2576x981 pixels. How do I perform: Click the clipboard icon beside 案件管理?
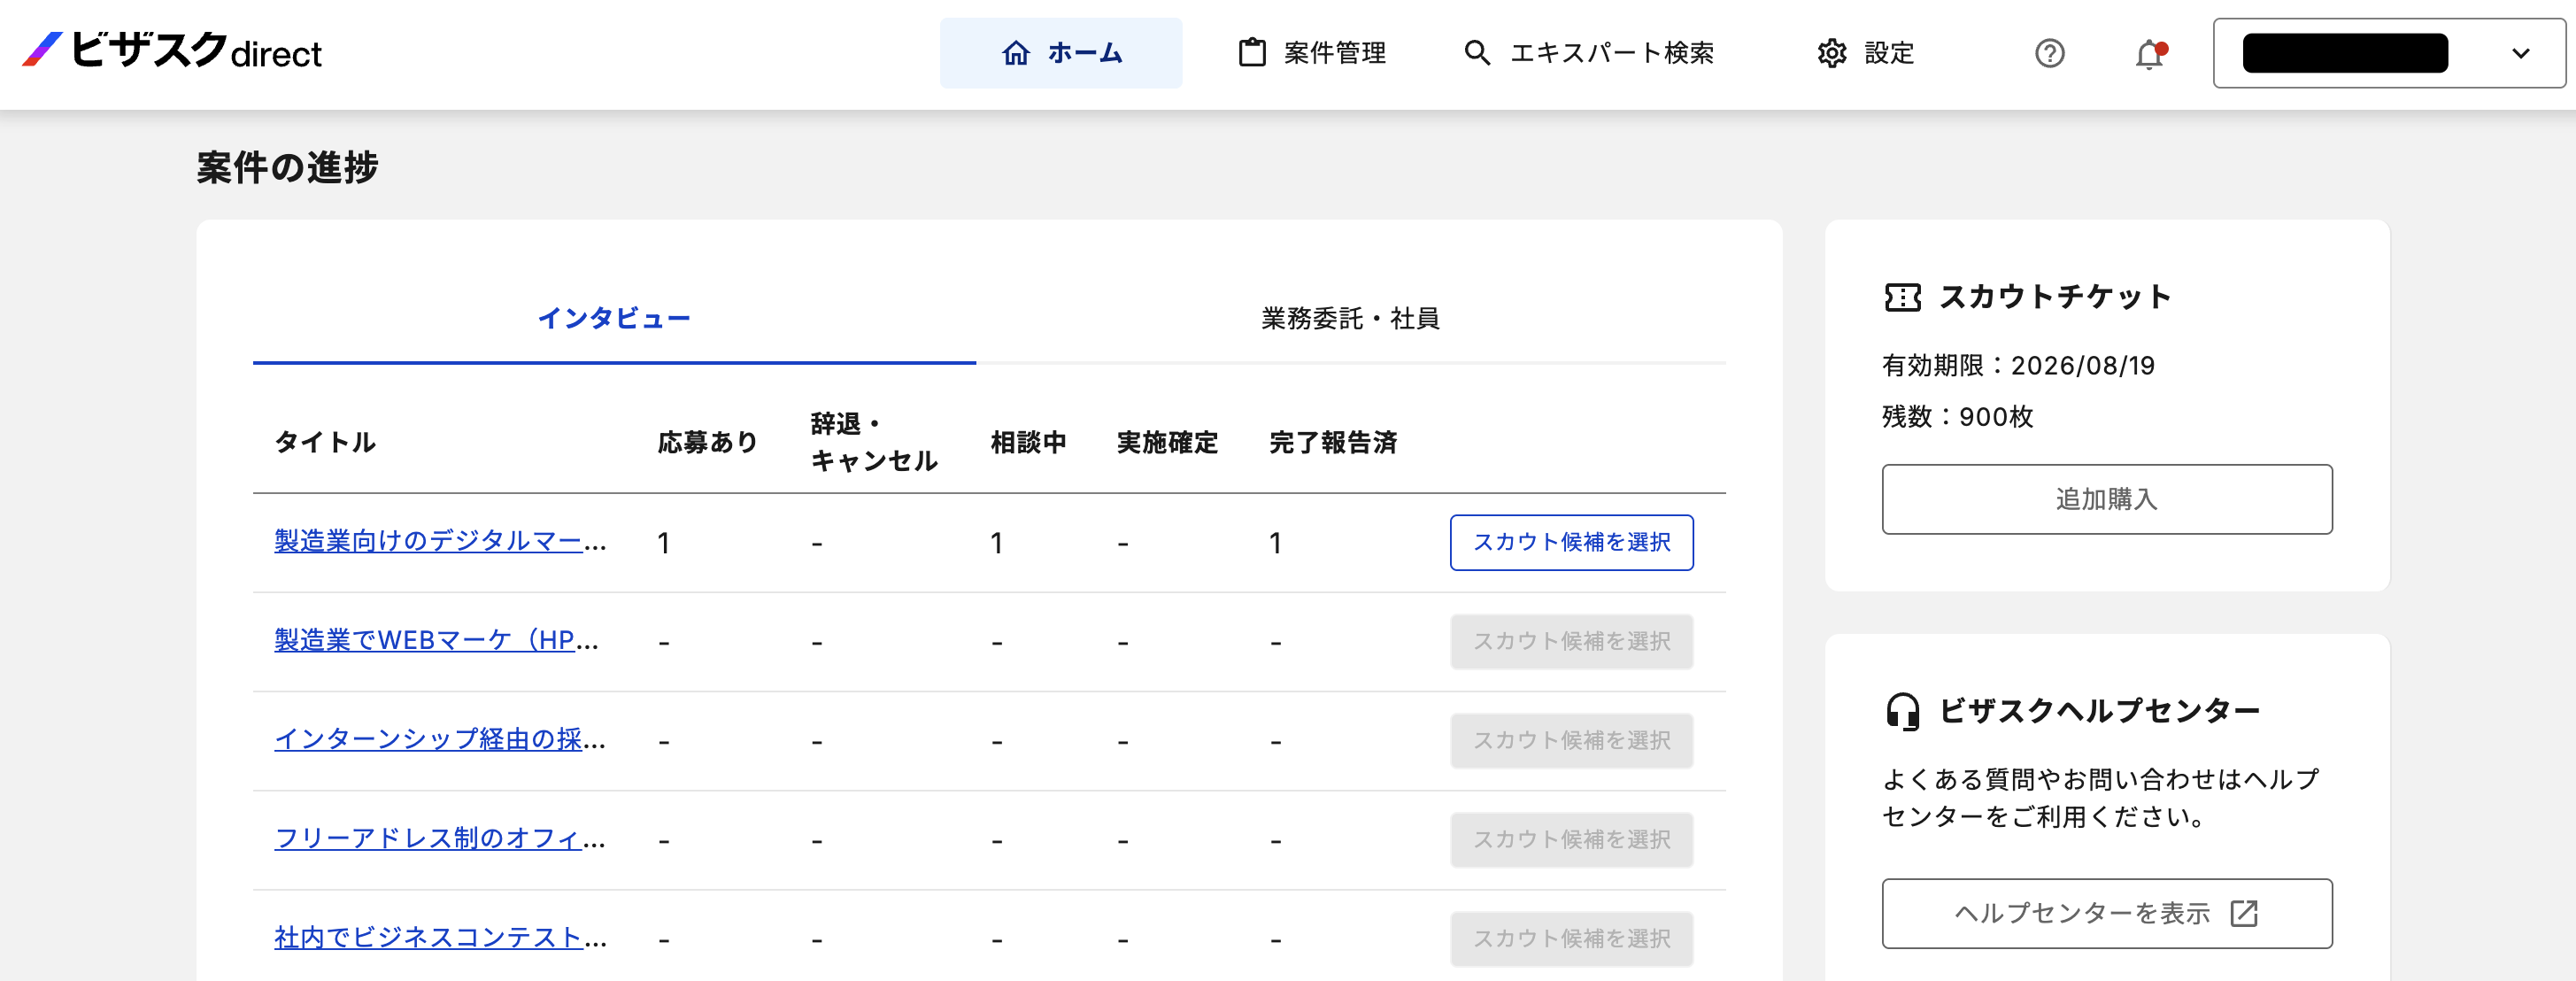pos(1252,53)
